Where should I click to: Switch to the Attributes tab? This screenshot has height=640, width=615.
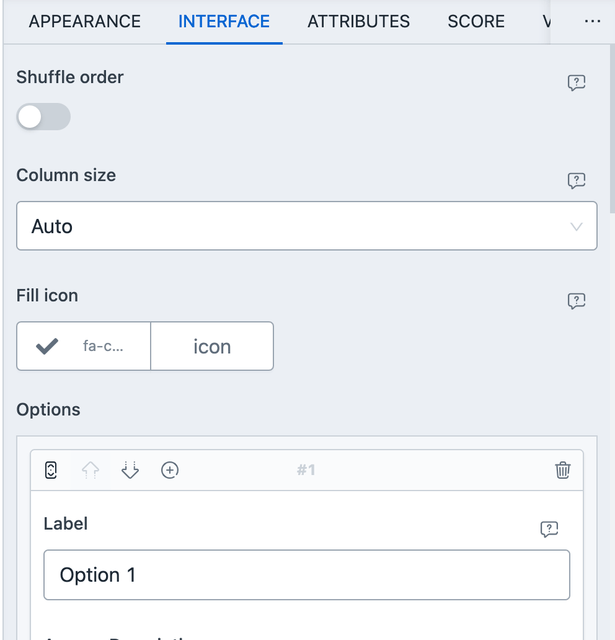tap(358, 21)
